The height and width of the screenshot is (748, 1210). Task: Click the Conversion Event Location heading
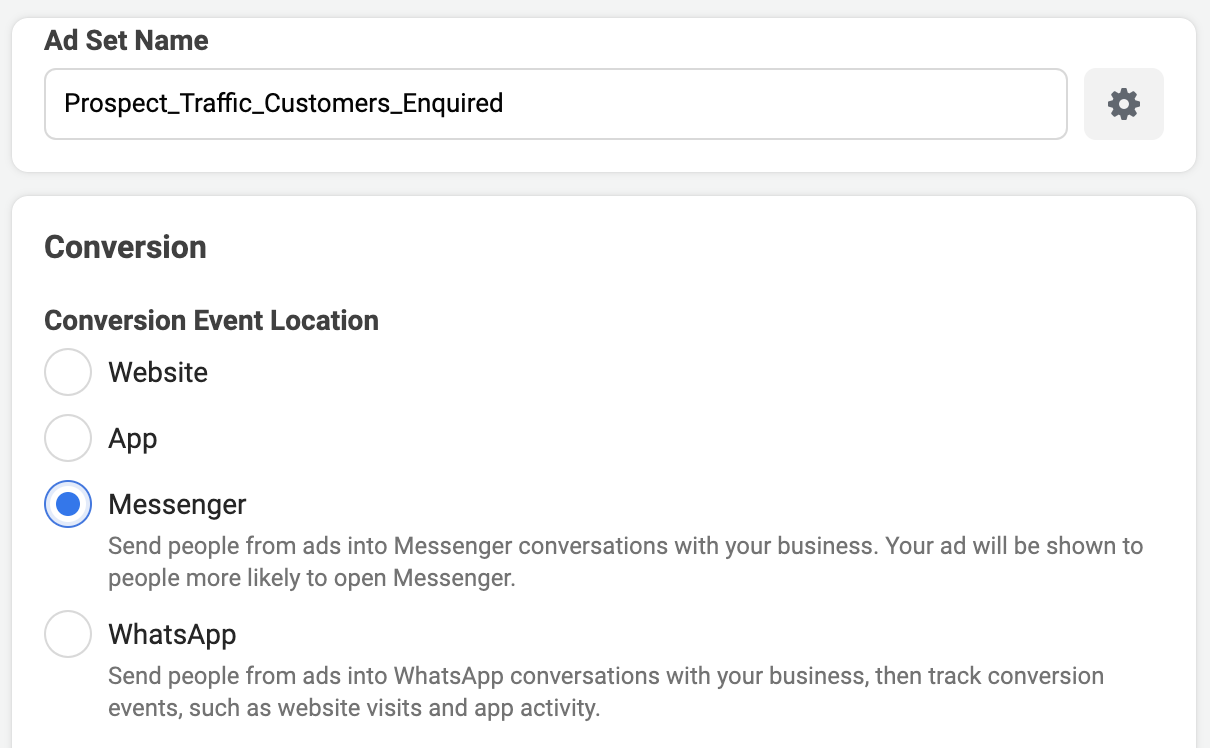pyautogui.click(x=212, y=320)
